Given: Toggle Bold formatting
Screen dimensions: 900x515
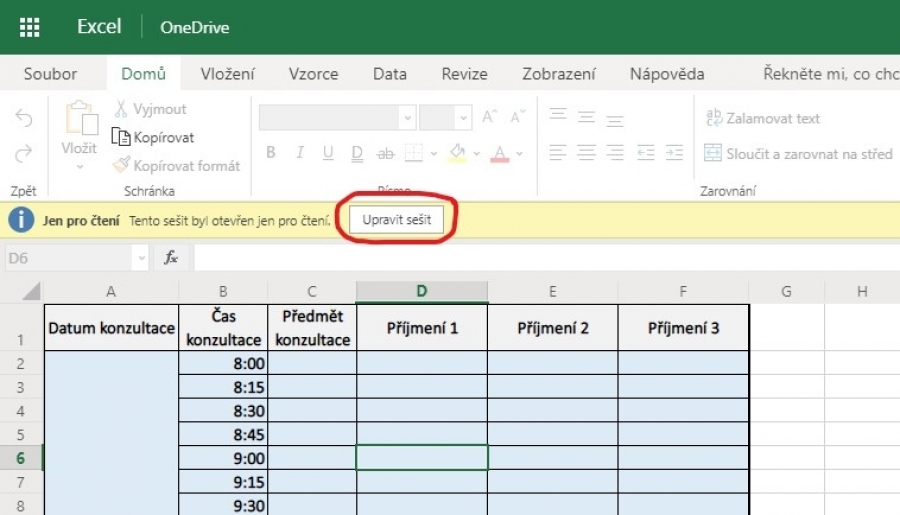Looking at the screenshot, I should pos(270,153).
